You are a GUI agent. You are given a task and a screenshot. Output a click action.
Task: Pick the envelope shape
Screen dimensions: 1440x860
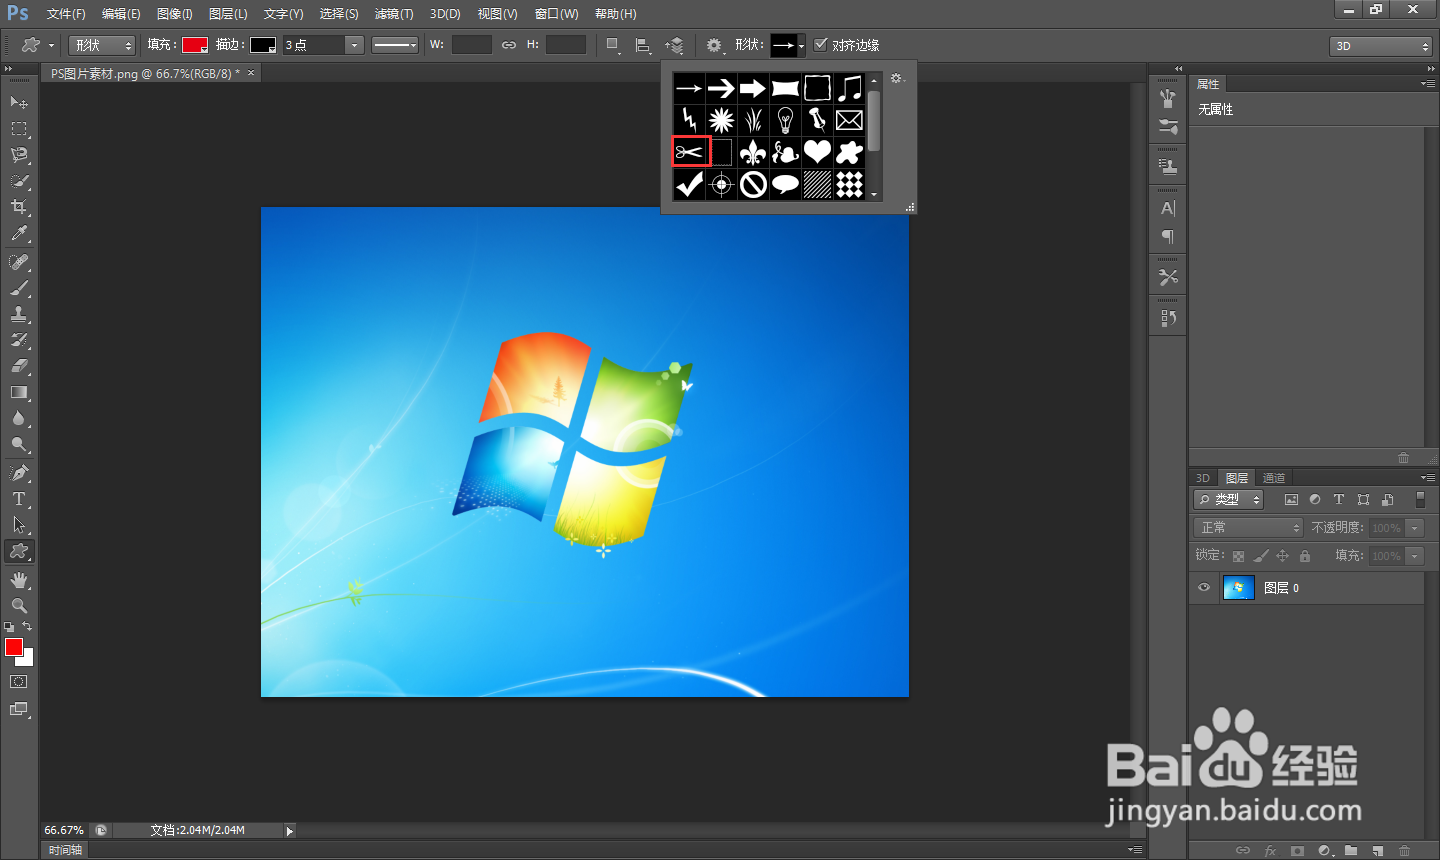(x=849, y=120)
